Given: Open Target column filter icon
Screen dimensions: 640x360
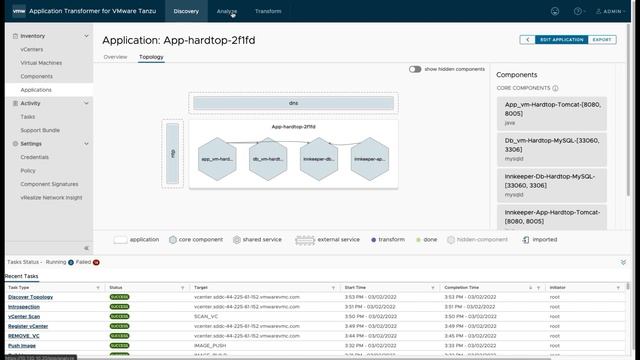Looking at the screenshot, I should coord(333,288).
